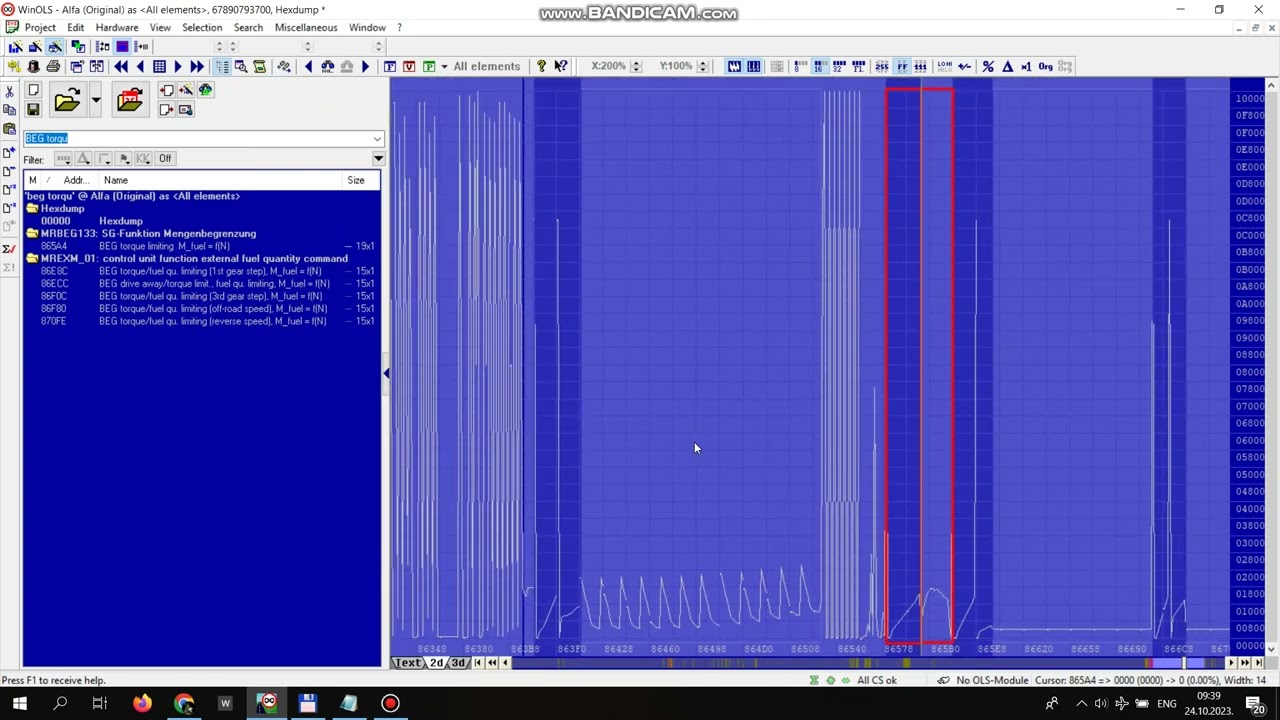Open the BEG torqu search dropdown
The image size is (1280, 720).
pos(377,139)
